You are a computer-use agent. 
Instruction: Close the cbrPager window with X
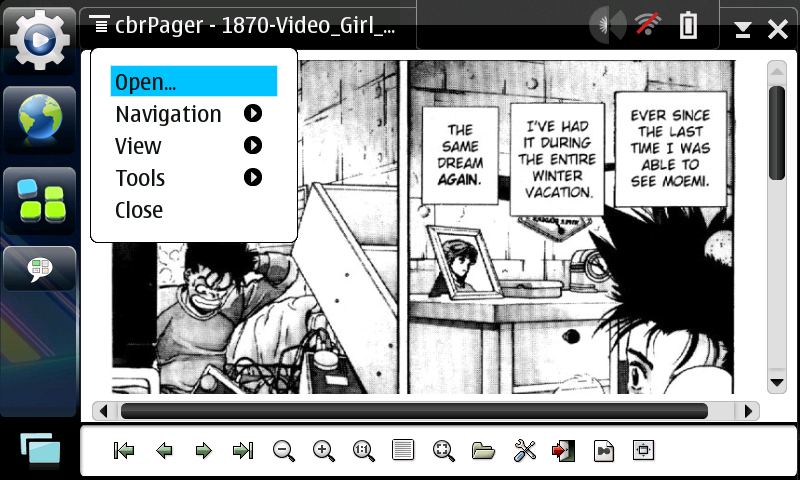pyautogui.click(x=778, y=29)
